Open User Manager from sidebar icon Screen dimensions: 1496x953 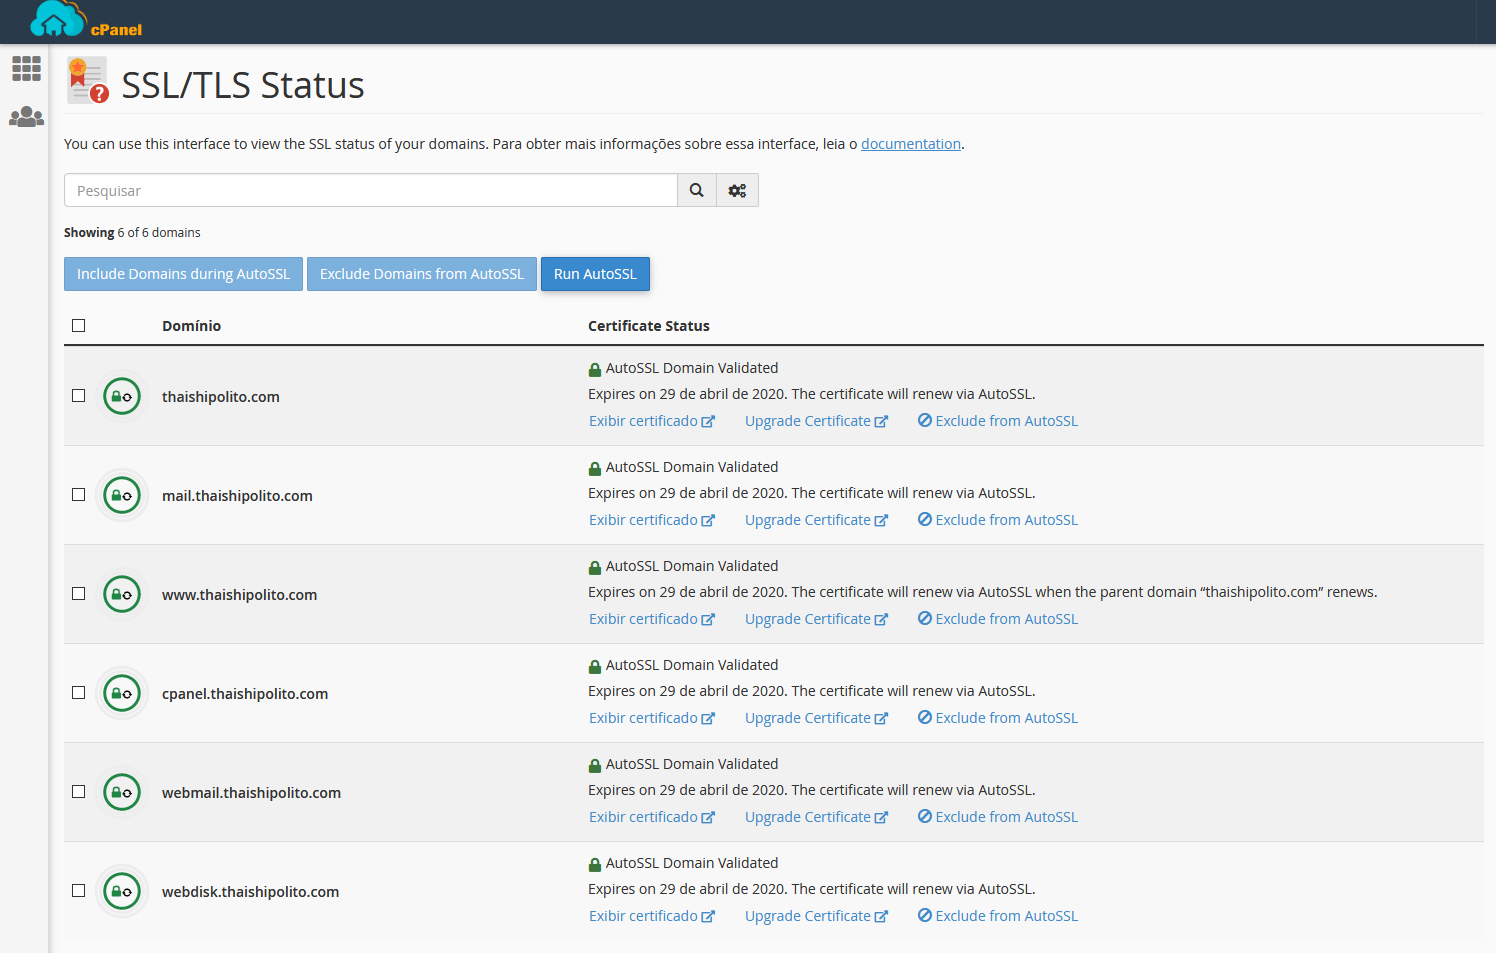click(x=26, y=117)
